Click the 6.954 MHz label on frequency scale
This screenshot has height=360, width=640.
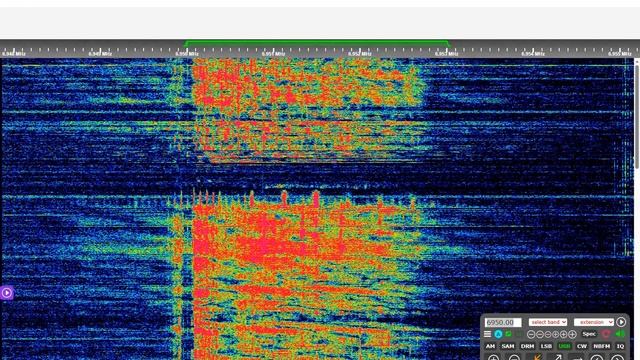tap(533, 53)
